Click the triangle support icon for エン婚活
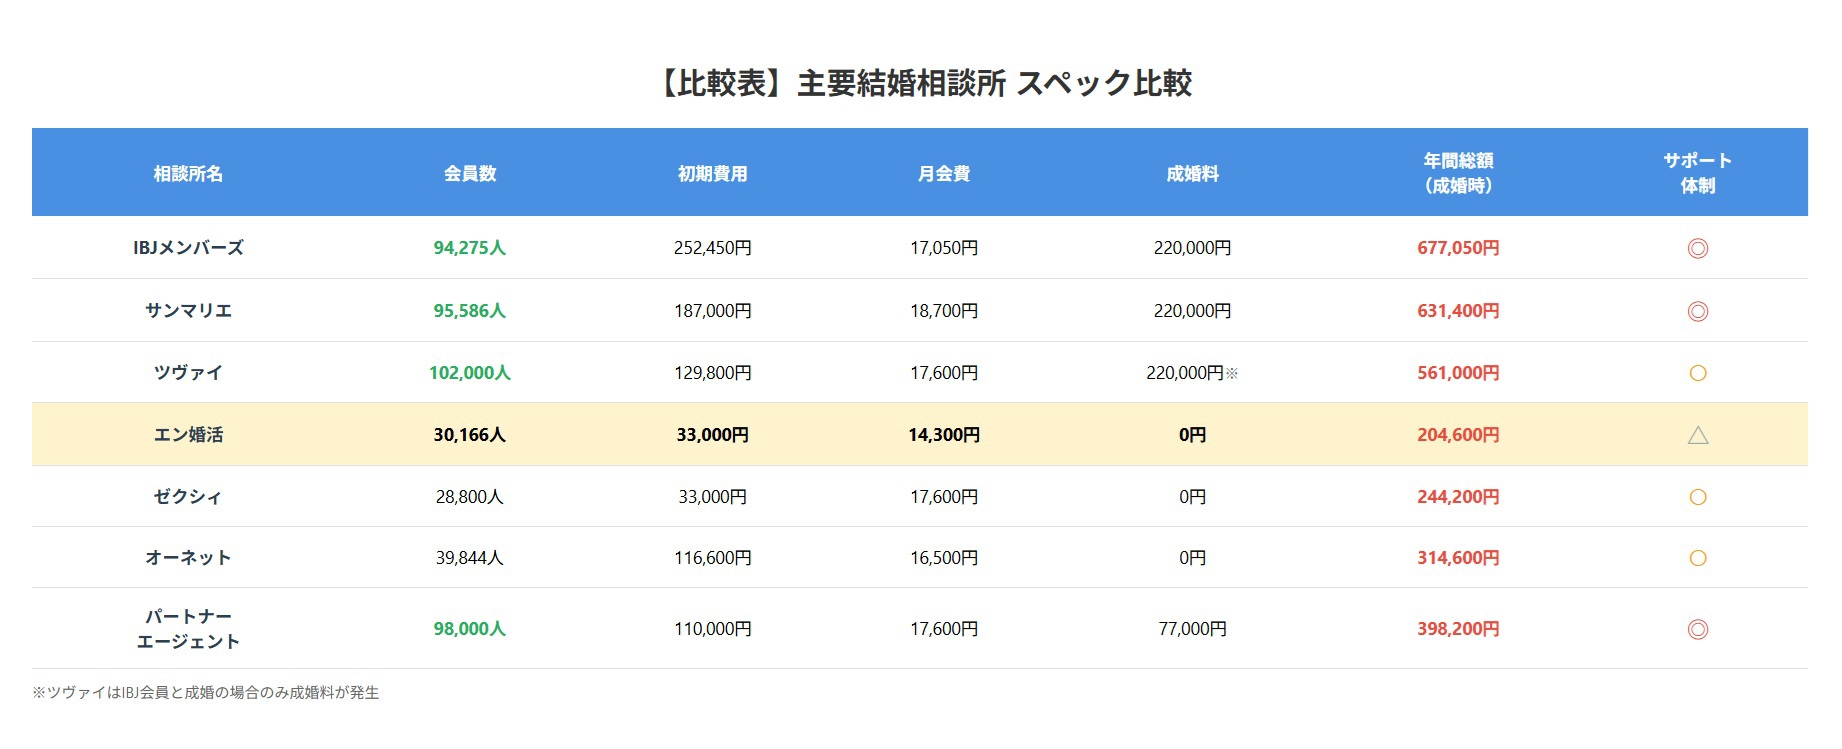Image resolution: width=1842 pixels, height=749 pixels. pos(1697,435)
